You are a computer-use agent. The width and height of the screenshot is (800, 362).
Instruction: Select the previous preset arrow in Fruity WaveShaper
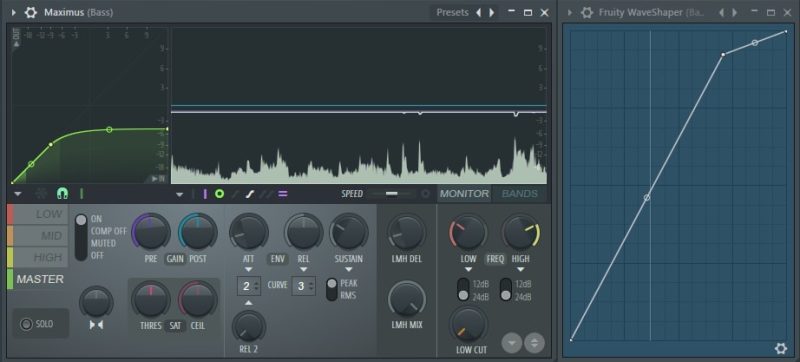[721, 12]
